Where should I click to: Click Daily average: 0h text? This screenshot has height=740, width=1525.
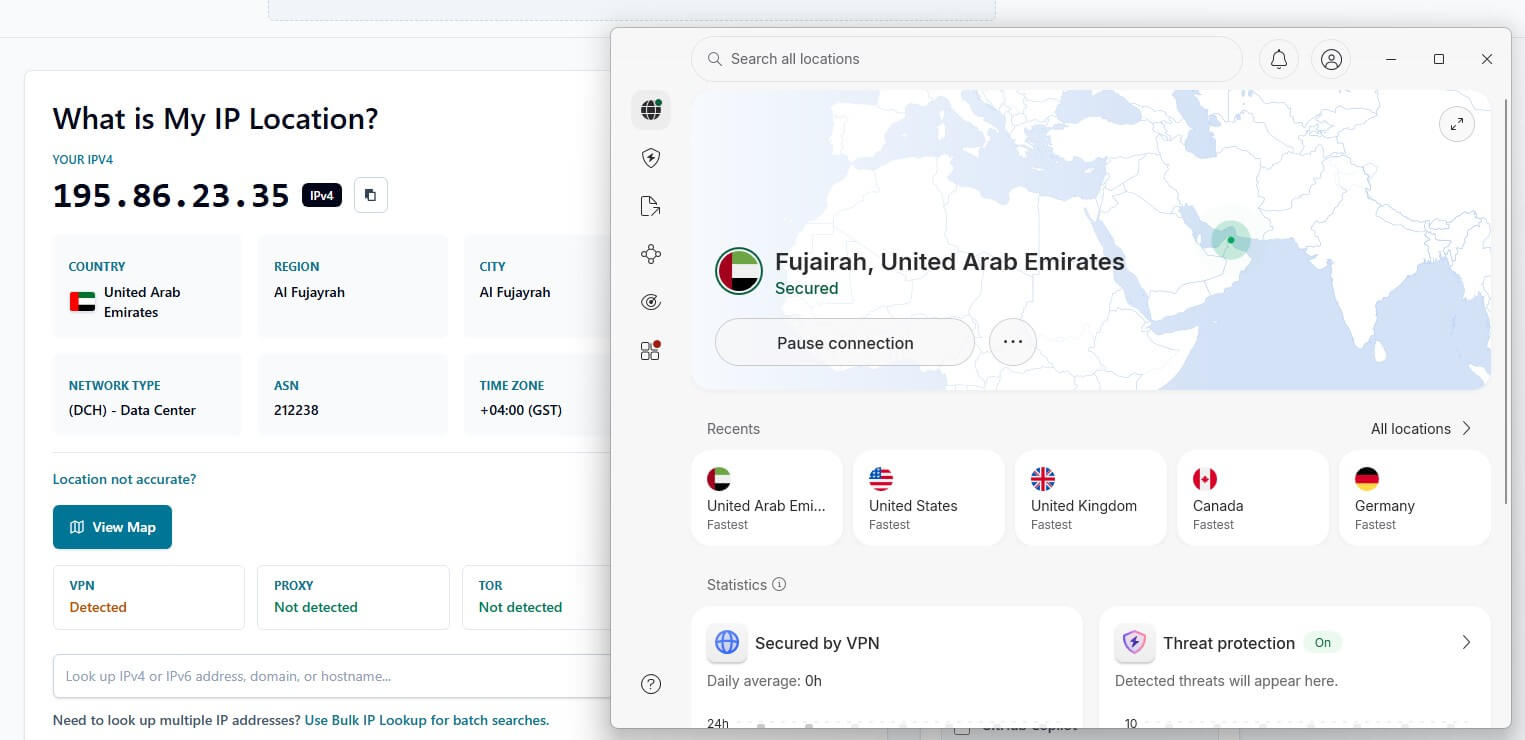click(x=764, y=681)
